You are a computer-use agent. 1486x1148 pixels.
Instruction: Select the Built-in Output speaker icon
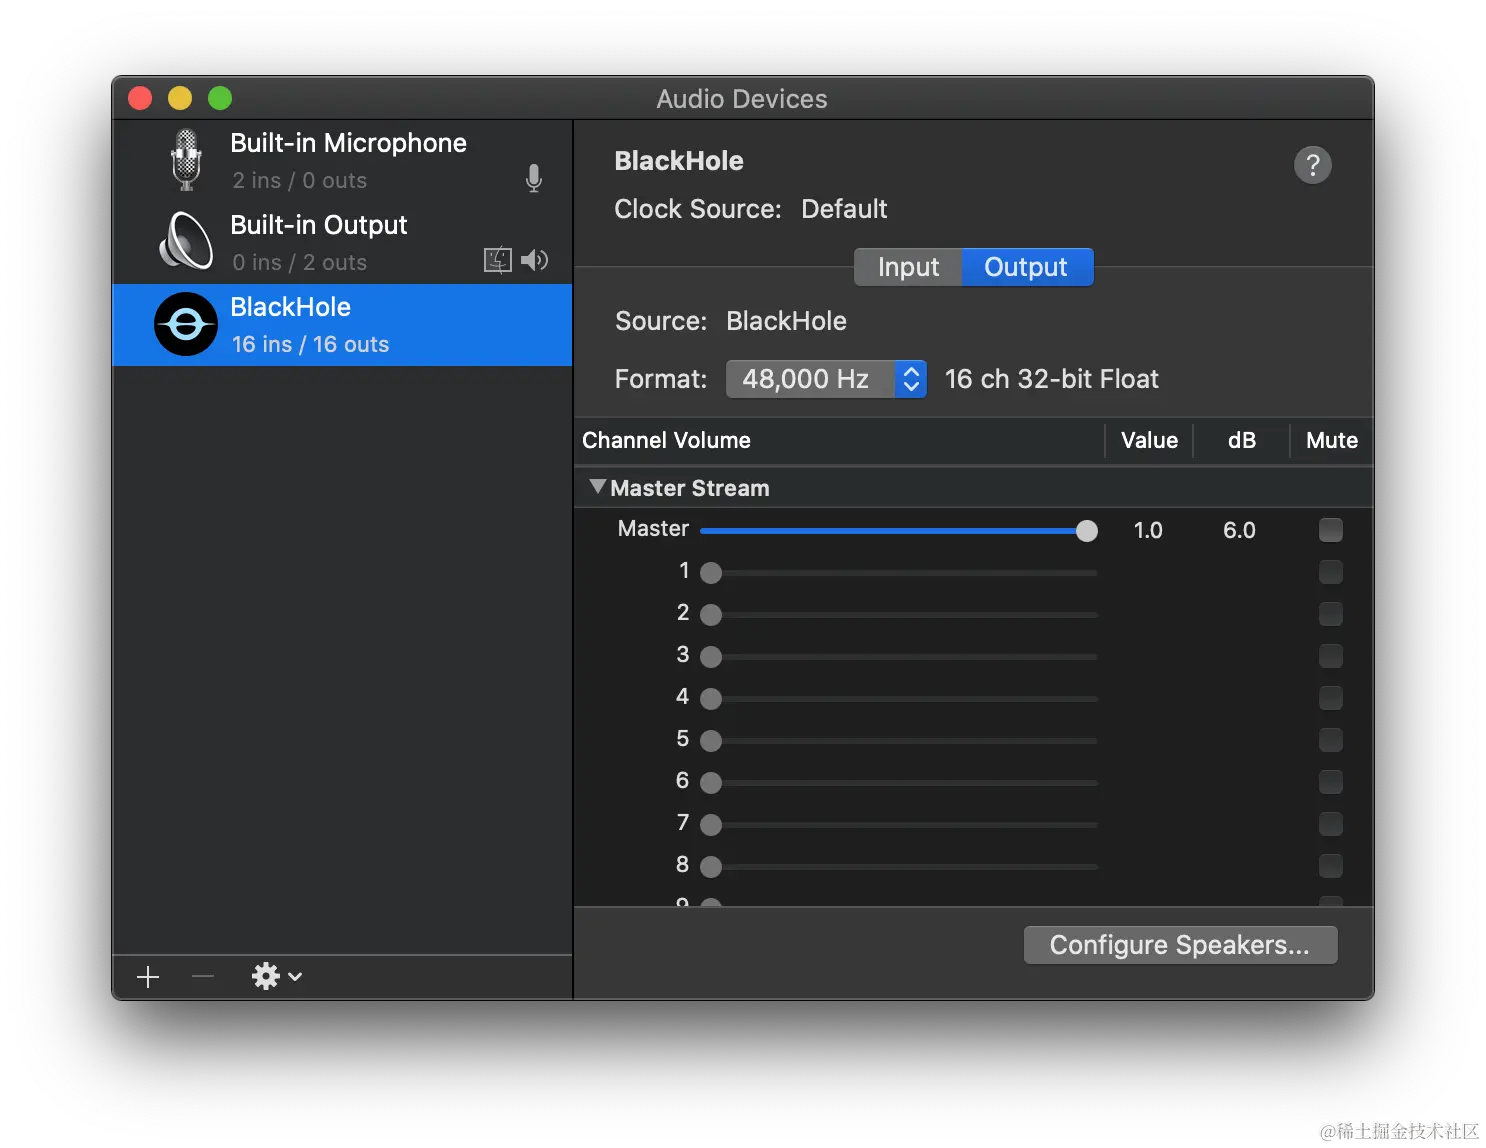184,241
